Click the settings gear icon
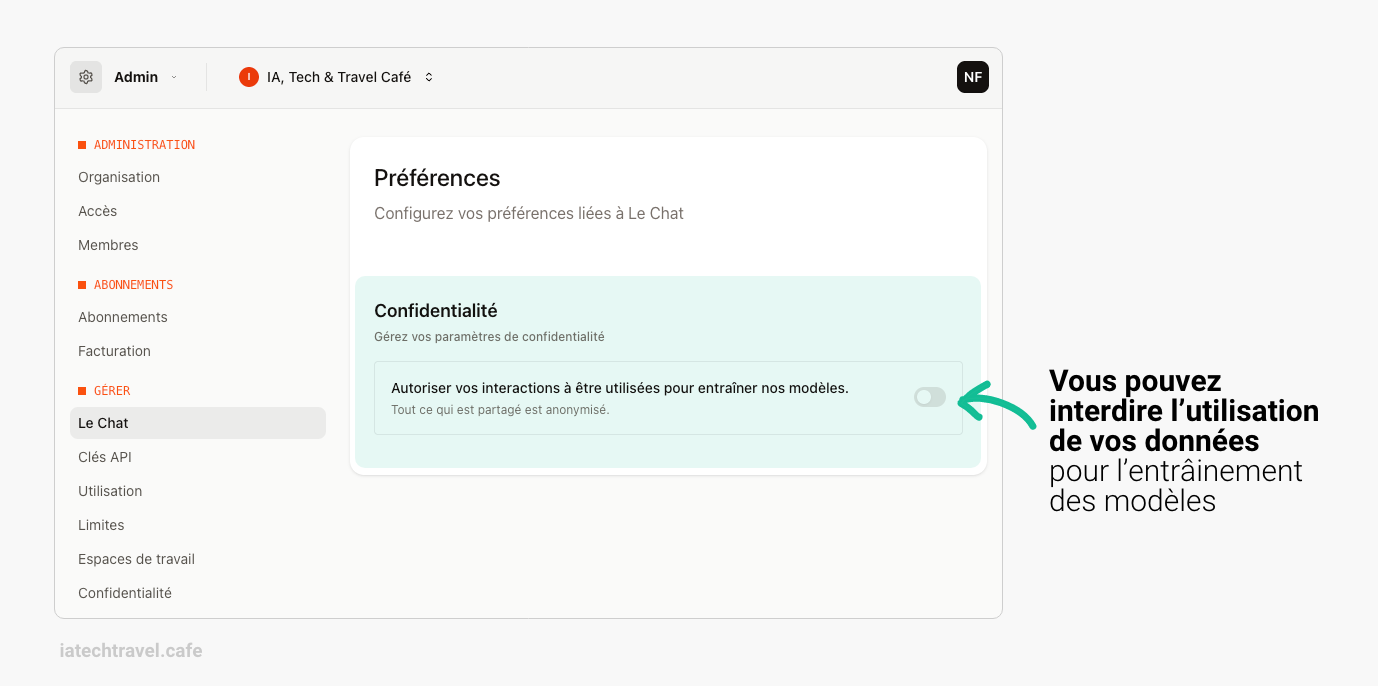Image resolution: width=1378 pixels, height=686 pixels. click(86, 77)
